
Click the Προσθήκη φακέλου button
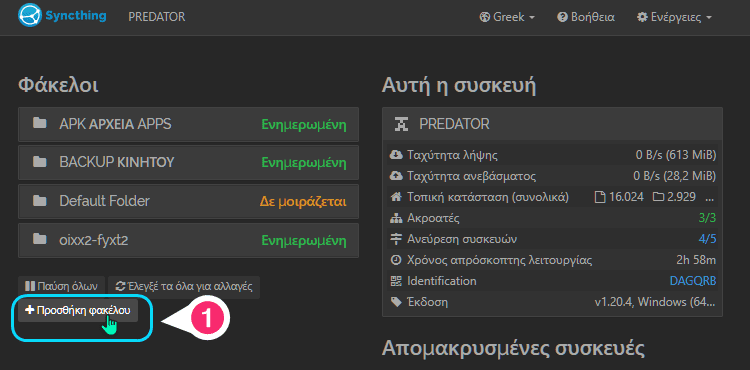click(x=78, y=310)
